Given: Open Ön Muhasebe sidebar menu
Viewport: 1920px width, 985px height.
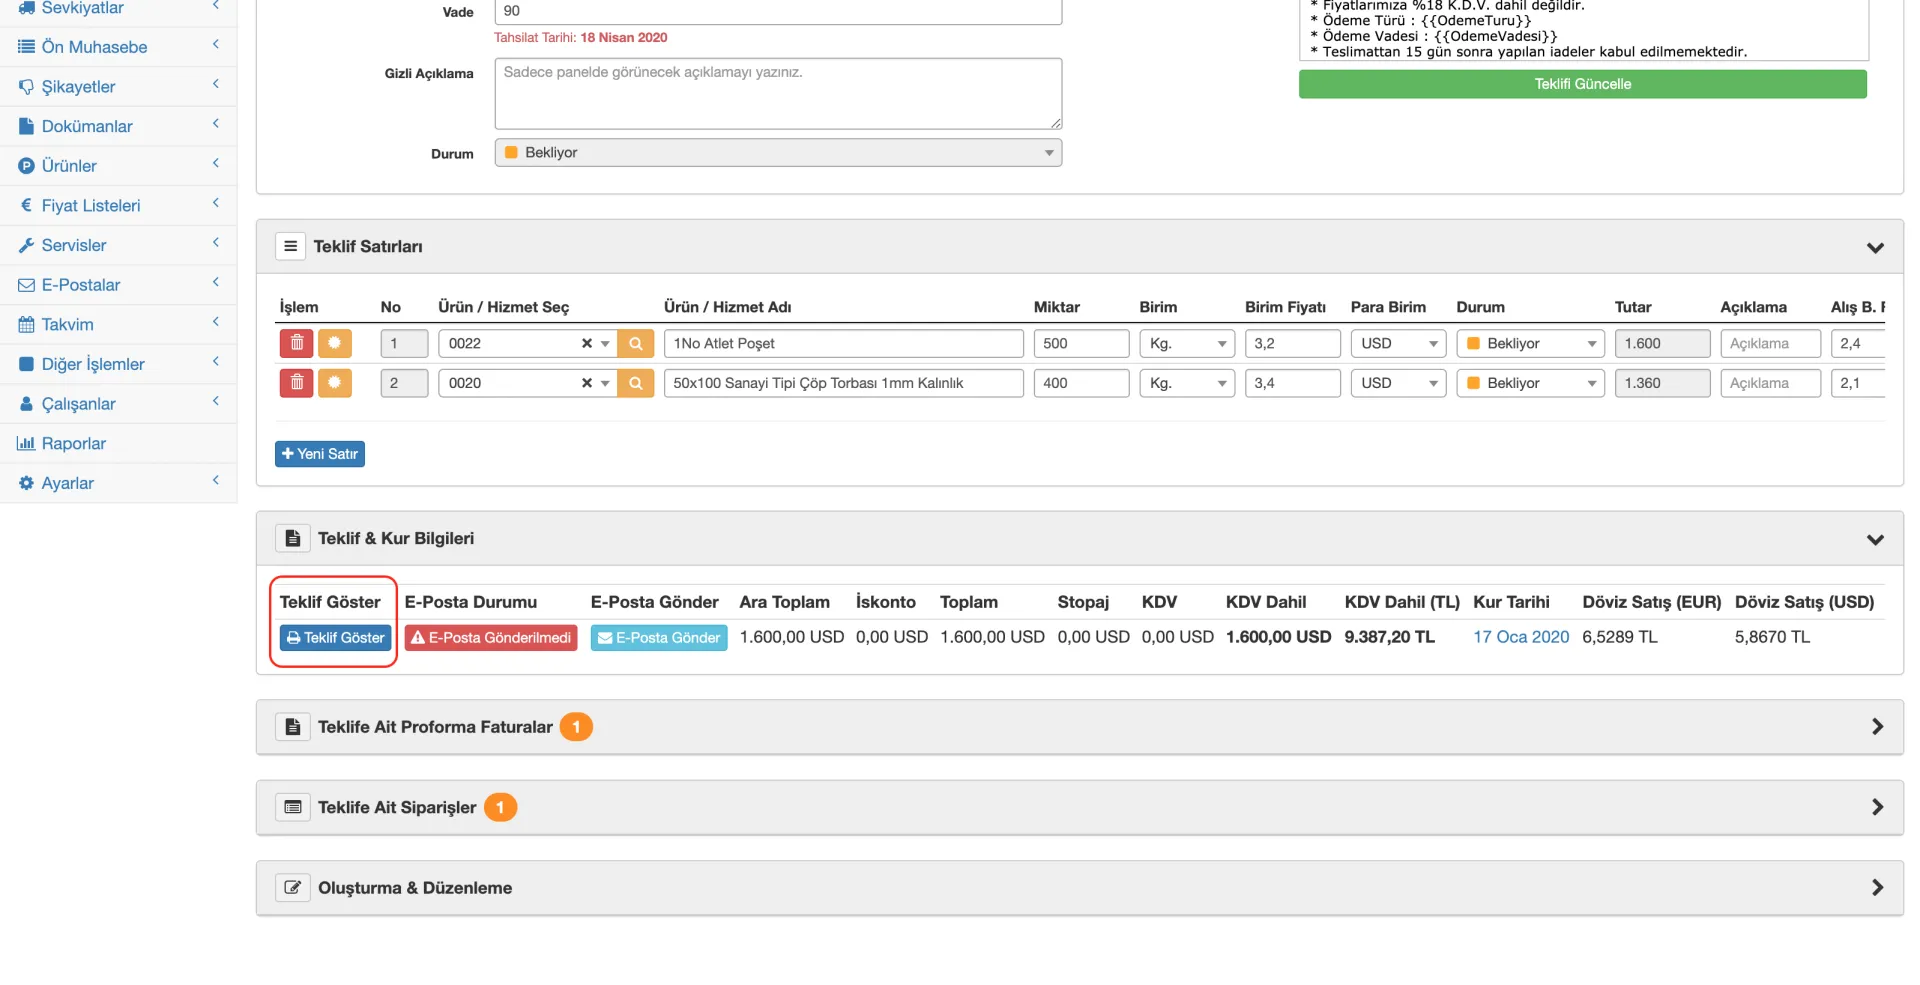Looking at the screenshot, I should coord(118,47).
